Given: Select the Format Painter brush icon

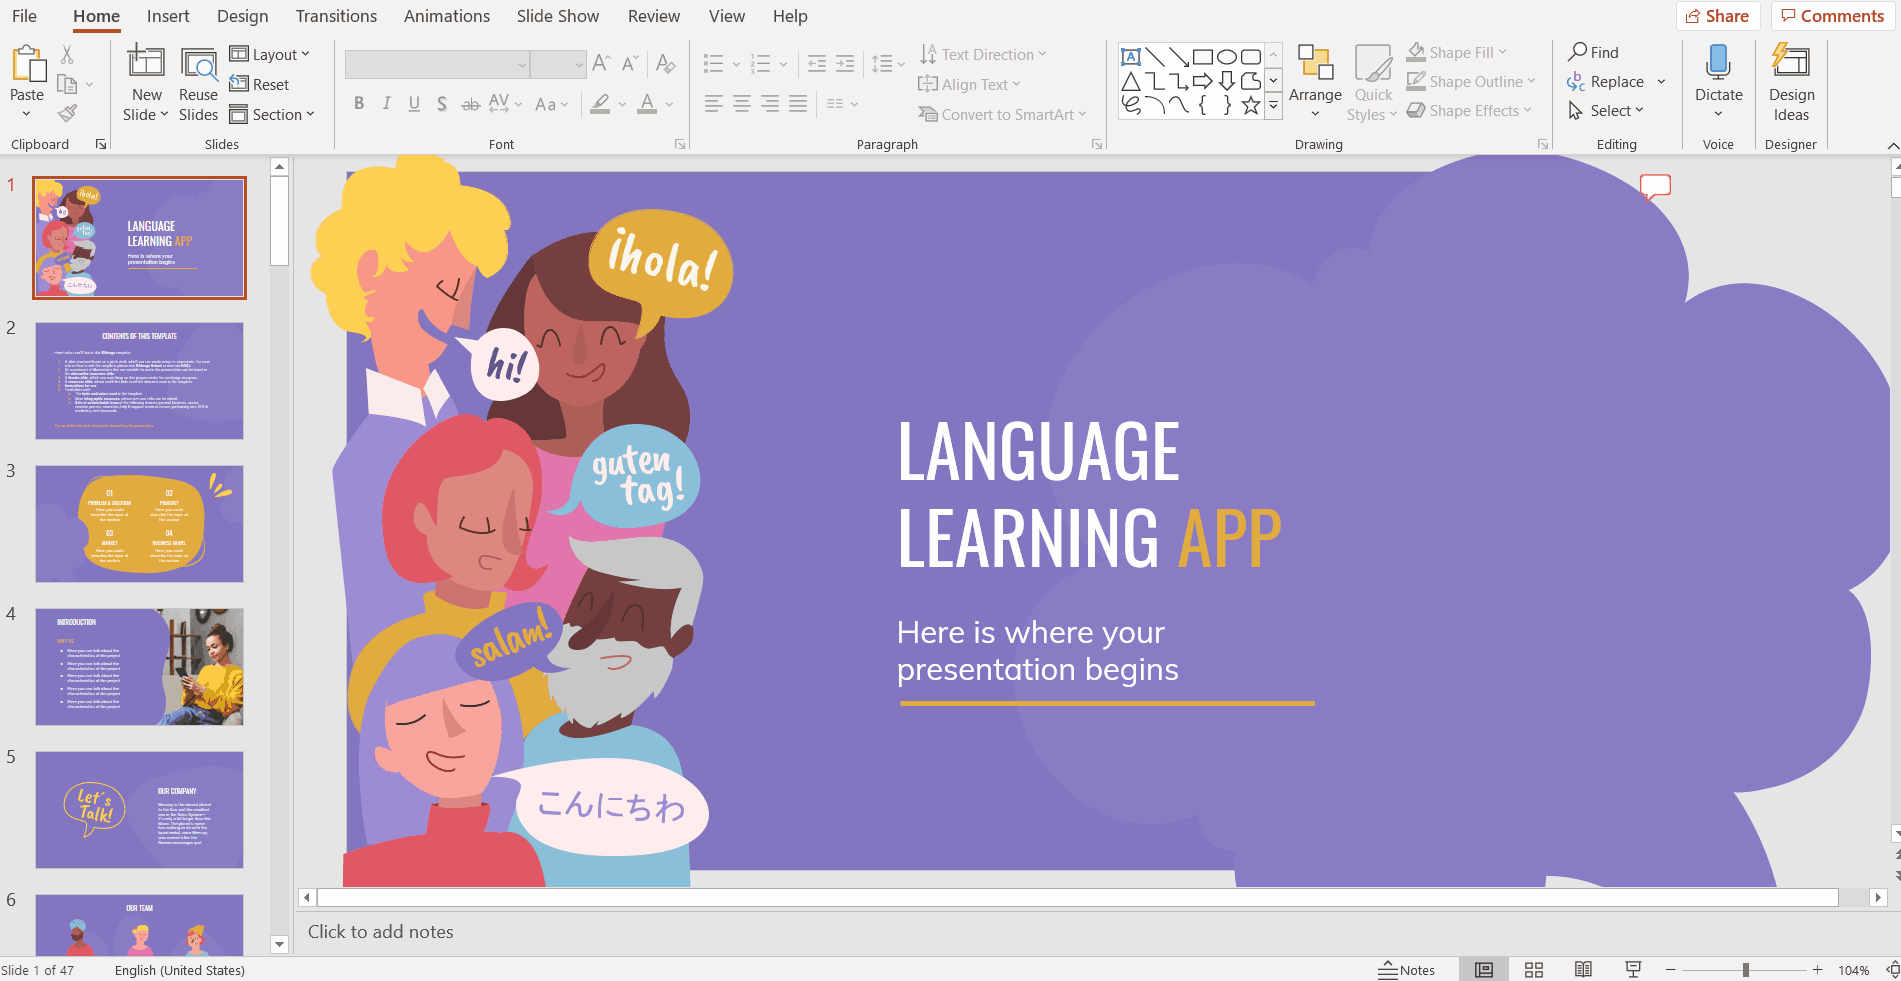Looking at the screenshot, I should click(x=67, y=114).
